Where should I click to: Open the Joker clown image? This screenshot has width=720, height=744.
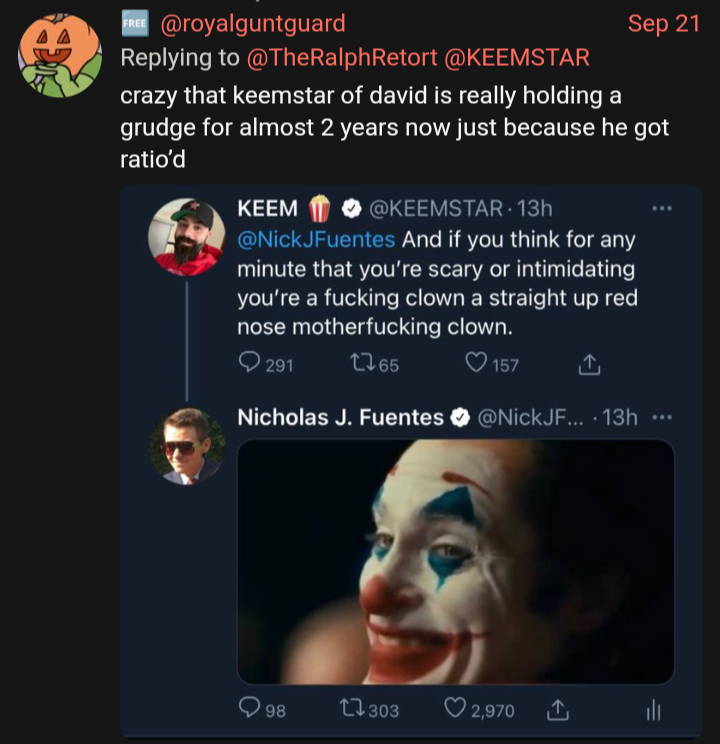455,560
